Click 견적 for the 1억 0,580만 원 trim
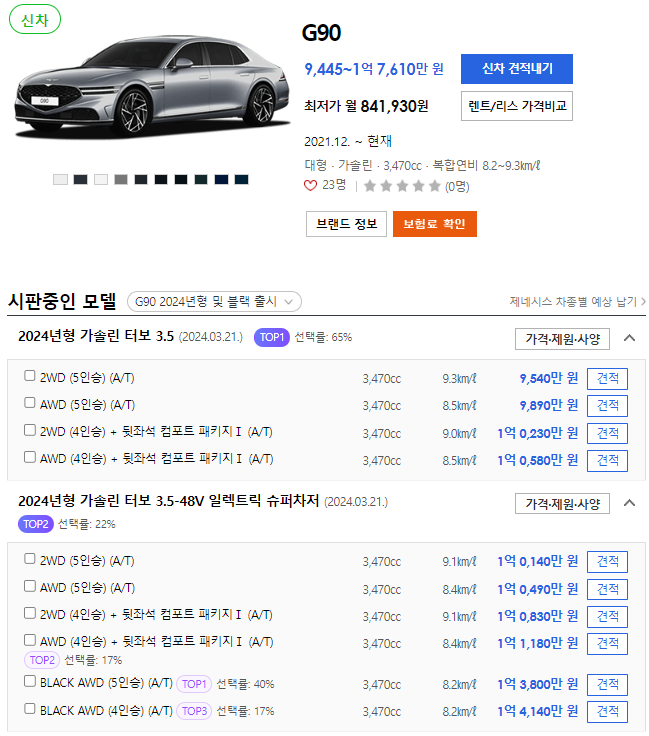 (607, 460)
